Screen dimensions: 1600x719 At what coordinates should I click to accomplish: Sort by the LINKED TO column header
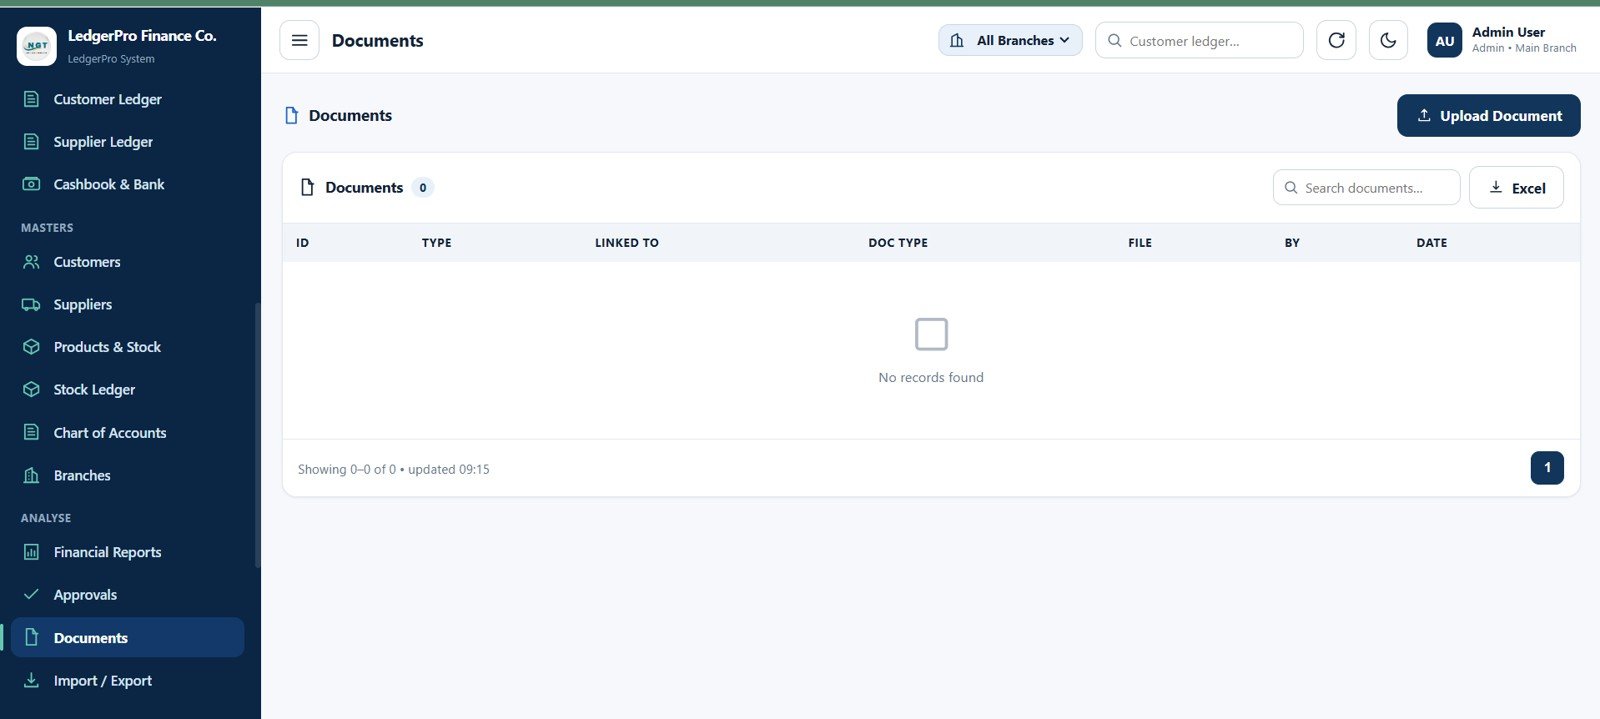click(x=627, y=243)
